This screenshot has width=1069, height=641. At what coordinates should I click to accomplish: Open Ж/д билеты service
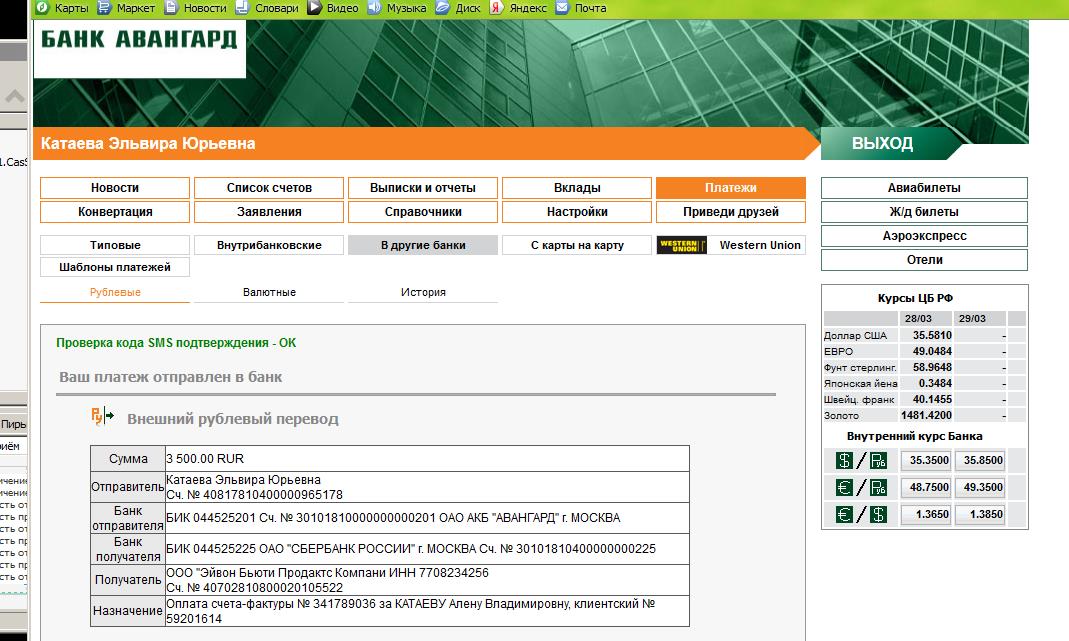[x=924, y=211]
